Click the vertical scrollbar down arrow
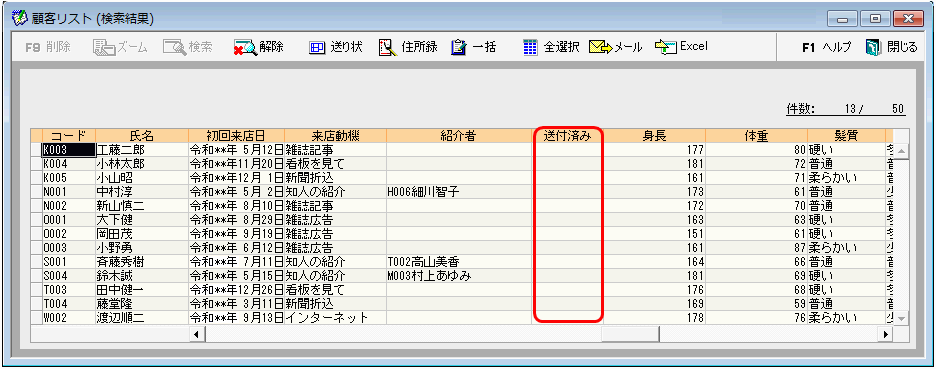The height and width of the screenshot is (369, 936). tap(901, 318)
